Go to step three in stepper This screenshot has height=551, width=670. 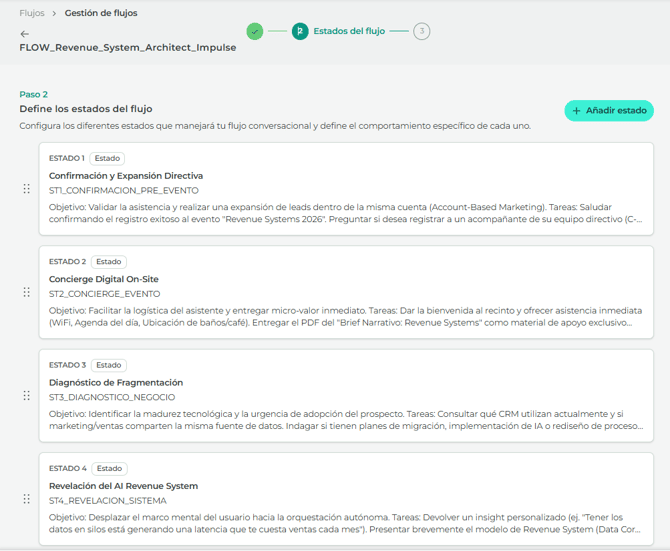pos(422,32)
